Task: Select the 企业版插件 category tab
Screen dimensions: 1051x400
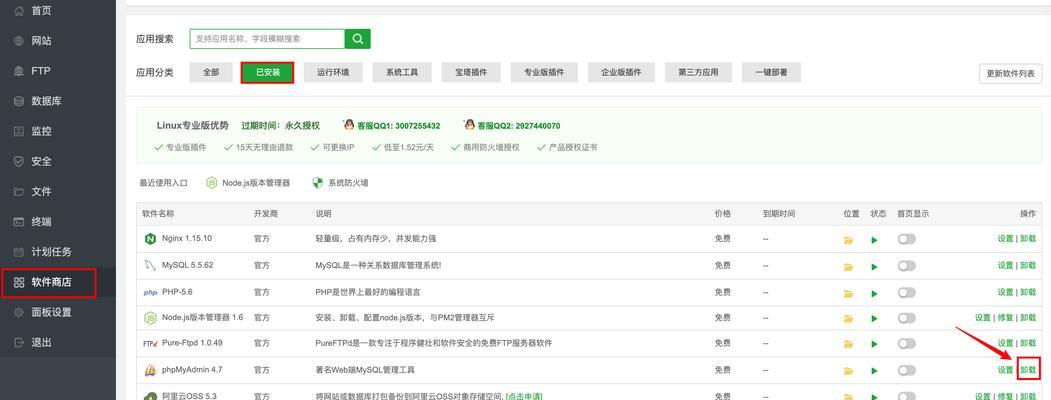Action: [621, 72]
